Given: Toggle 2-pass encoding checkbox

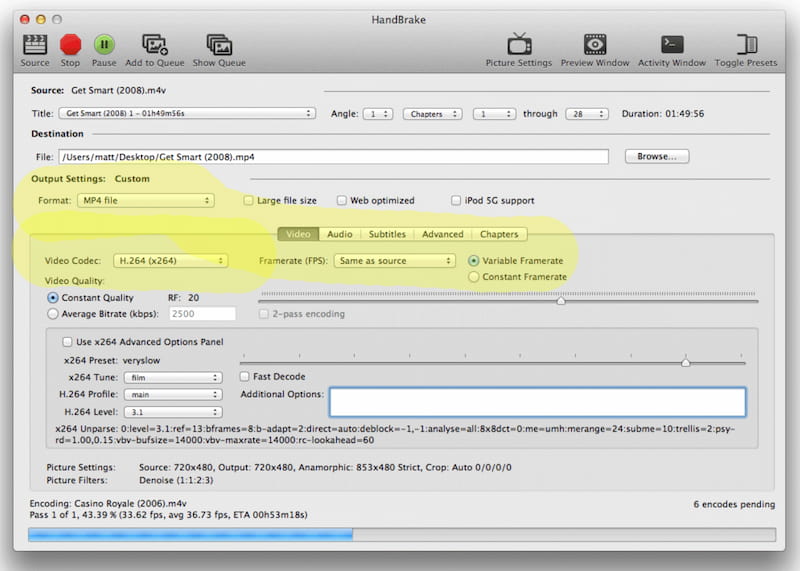Looking at the screenshot, I should tap(263, 314).
